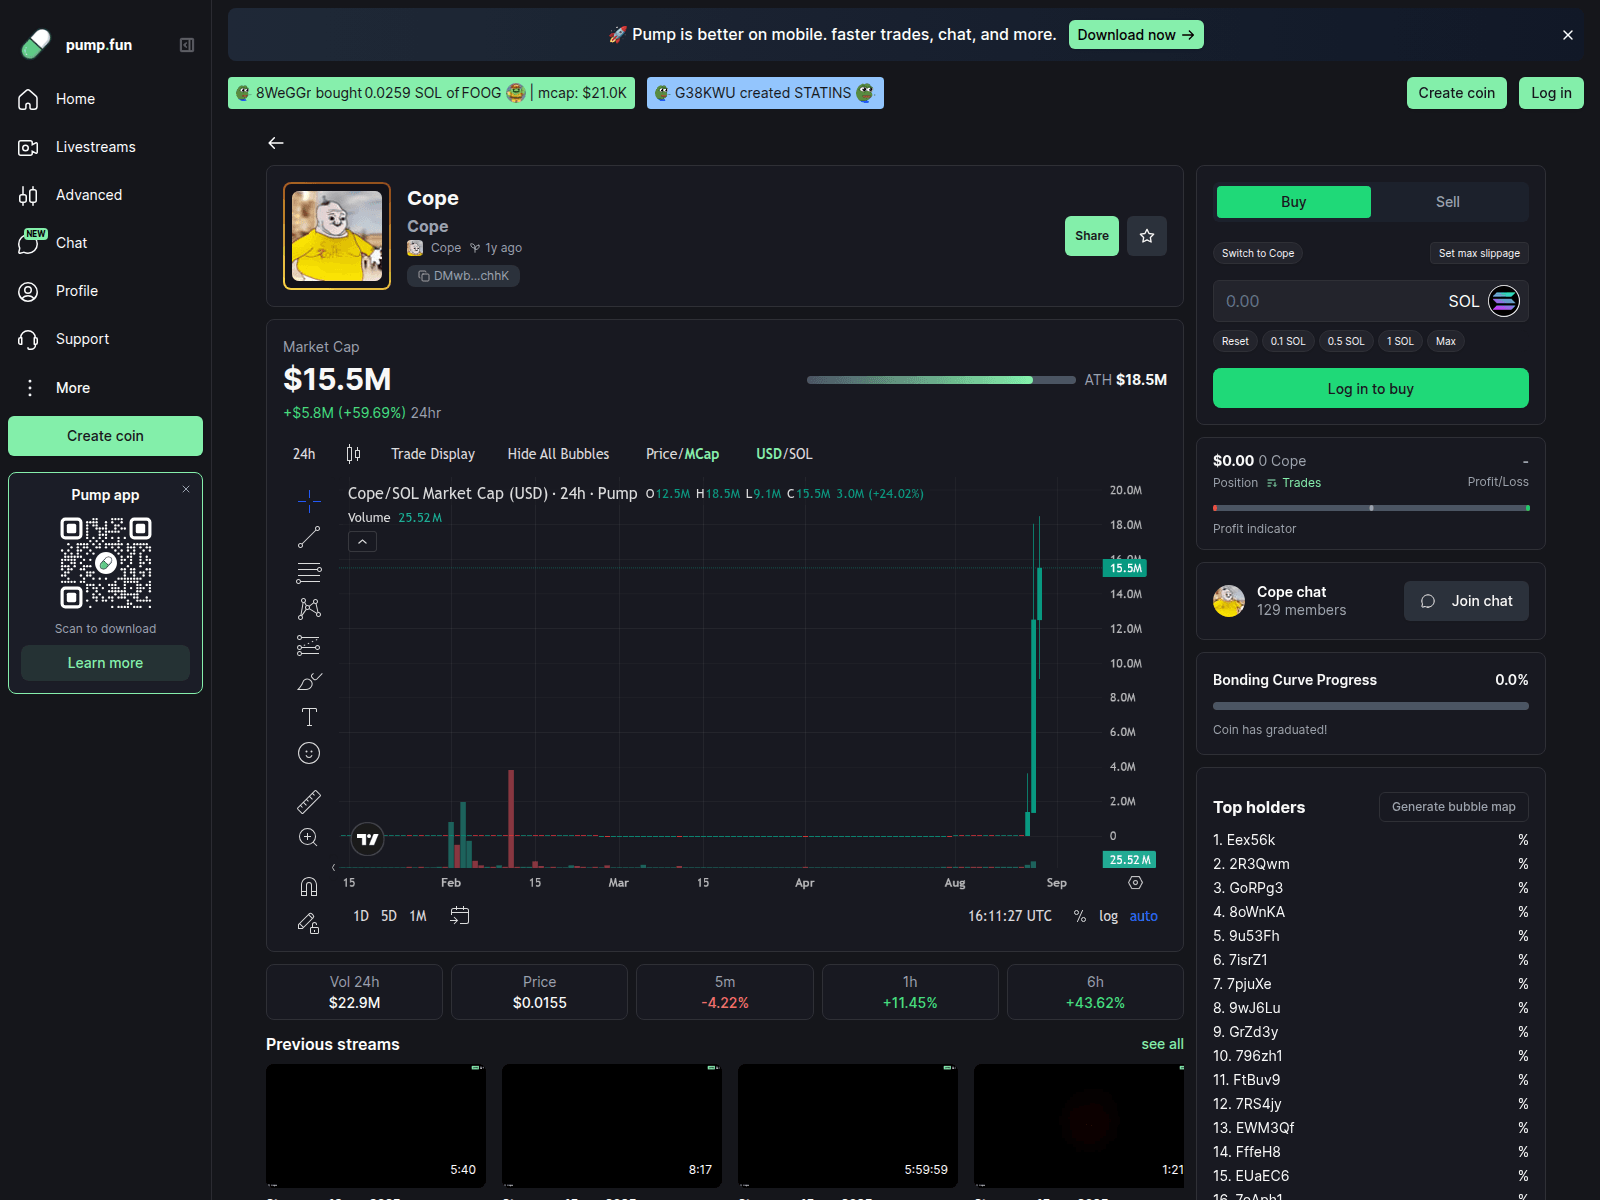1600x1200 pixels.
Task: Select the trend line drawing tool
Action: pyautogui.click(x=309, y=537)
